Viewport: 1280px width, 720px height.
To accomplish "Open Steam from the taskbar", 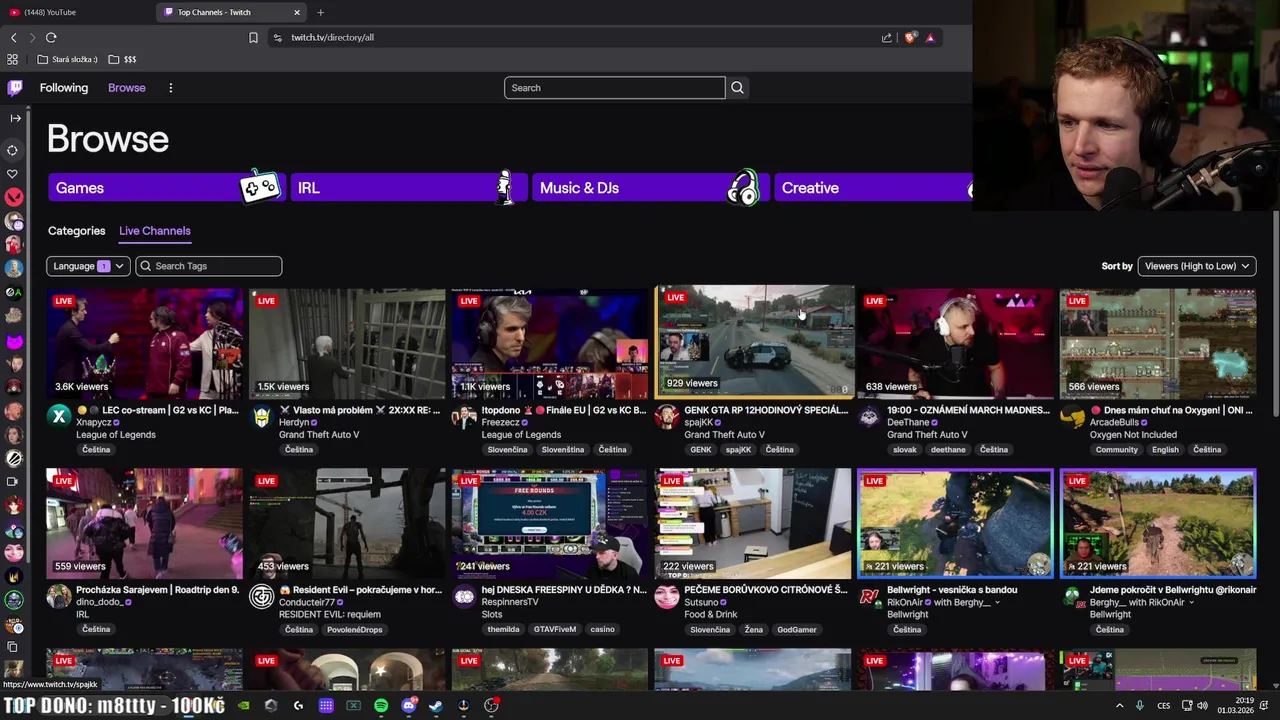I will 435,706.
